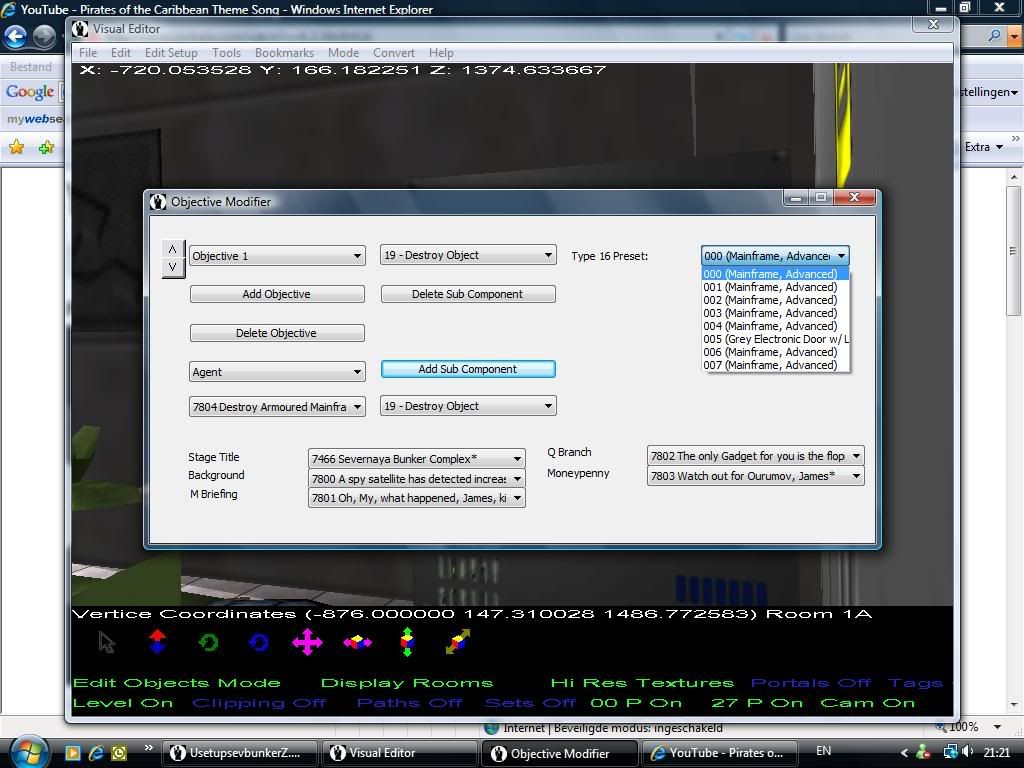Viewport: 1024px width, 768px height.
Task: Go back with Internet Explorer's back arrow
Action: tap(15, 37)
